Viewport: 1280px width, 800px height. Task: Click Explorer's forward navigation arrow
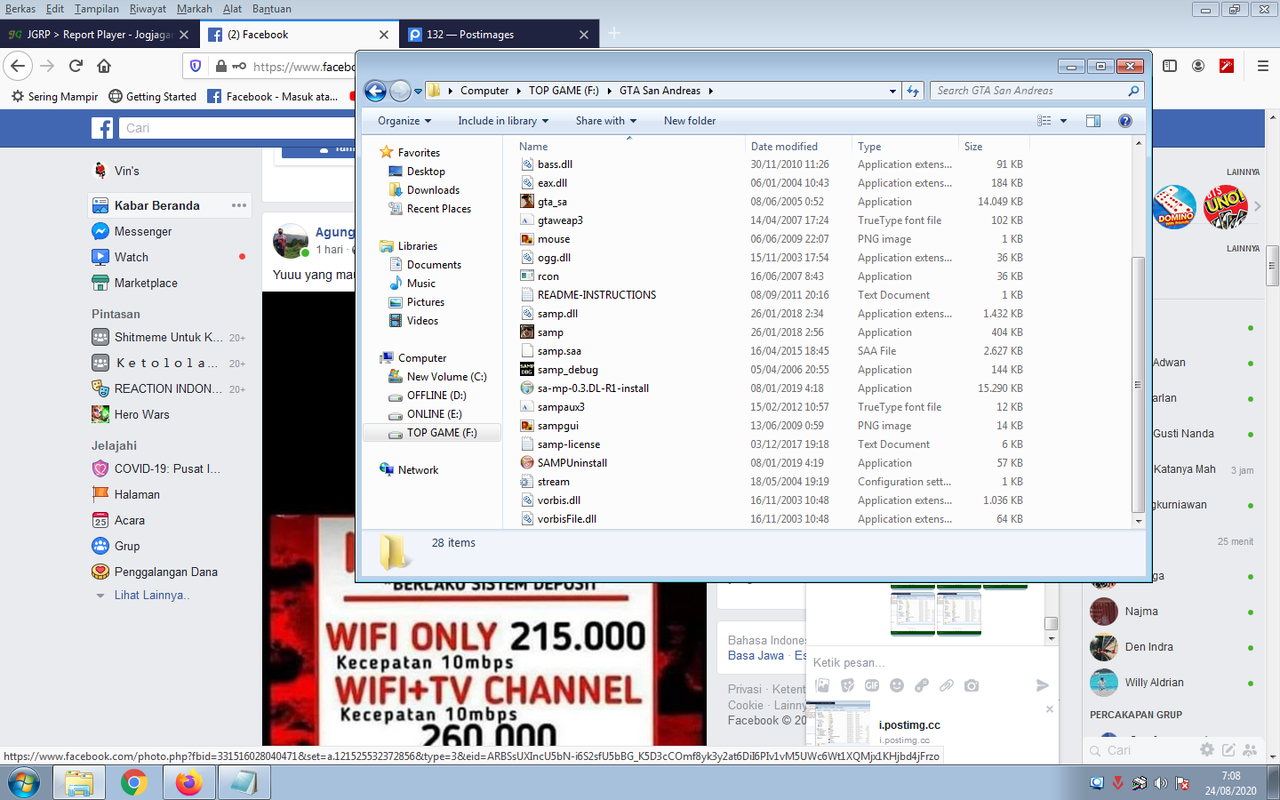400,91
